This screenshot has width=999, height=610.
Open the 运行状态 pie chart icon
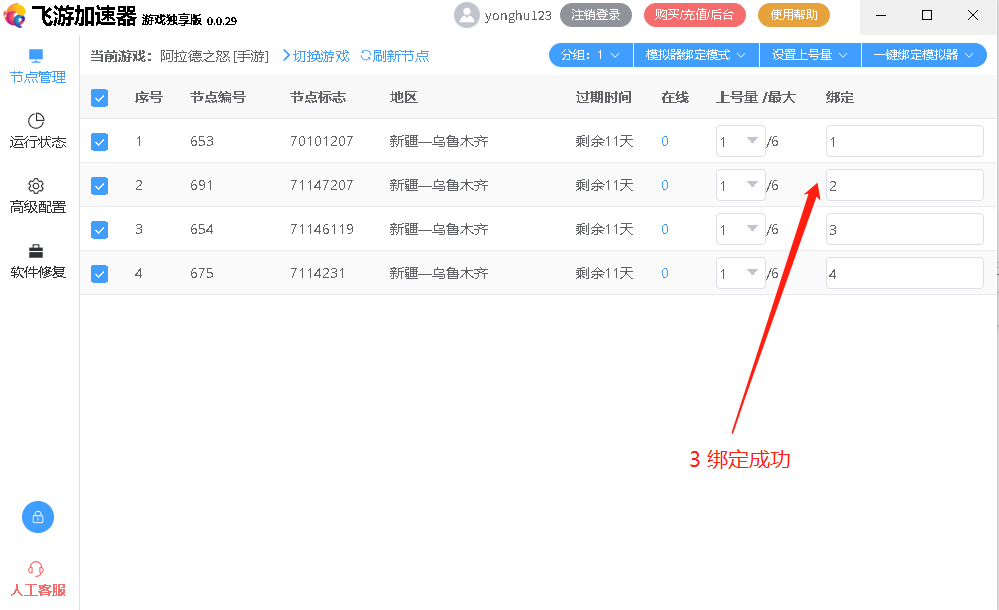coord(36,120)
